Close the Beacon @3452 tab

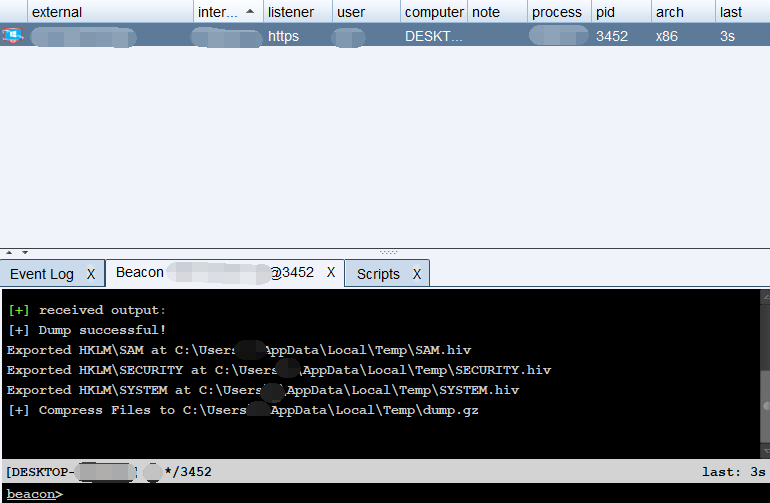[331, 273]
